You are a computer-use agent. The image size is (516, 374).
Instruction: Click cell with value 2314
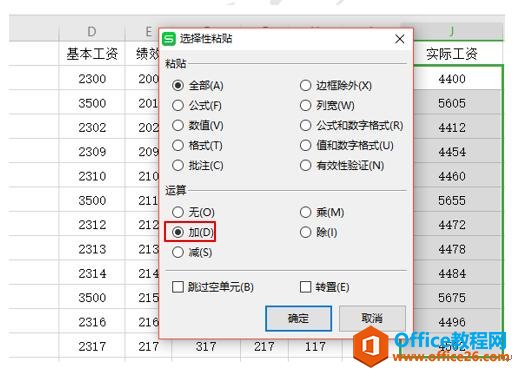[92, 274]
